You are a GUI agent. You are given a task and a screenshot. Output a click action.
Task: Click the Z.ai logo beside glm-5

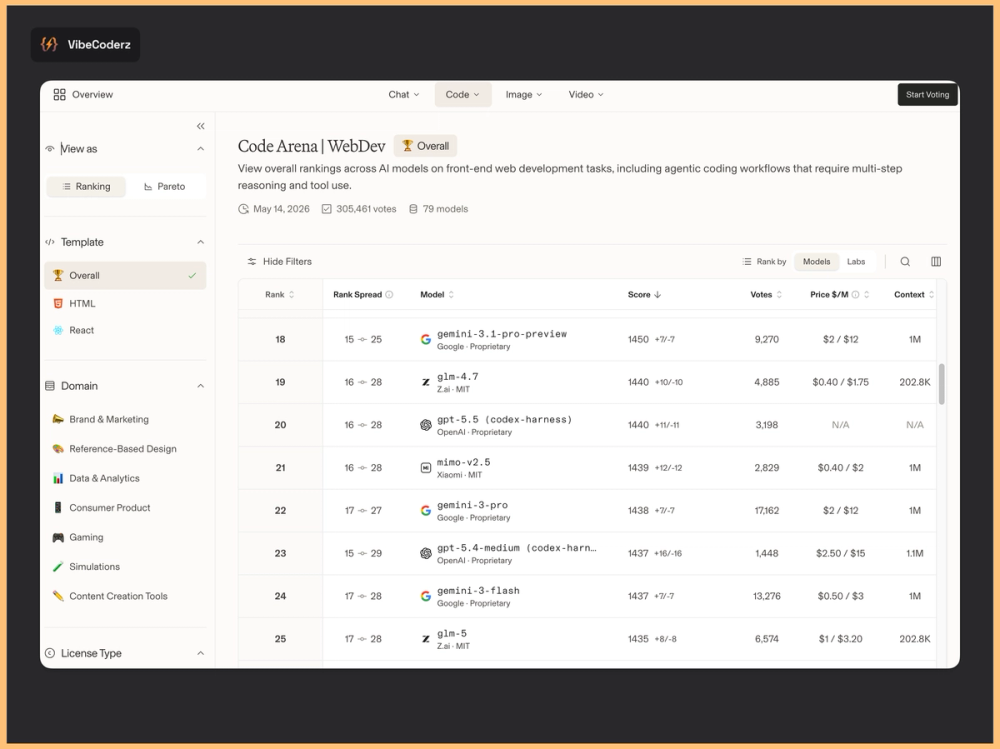[425, 639]
